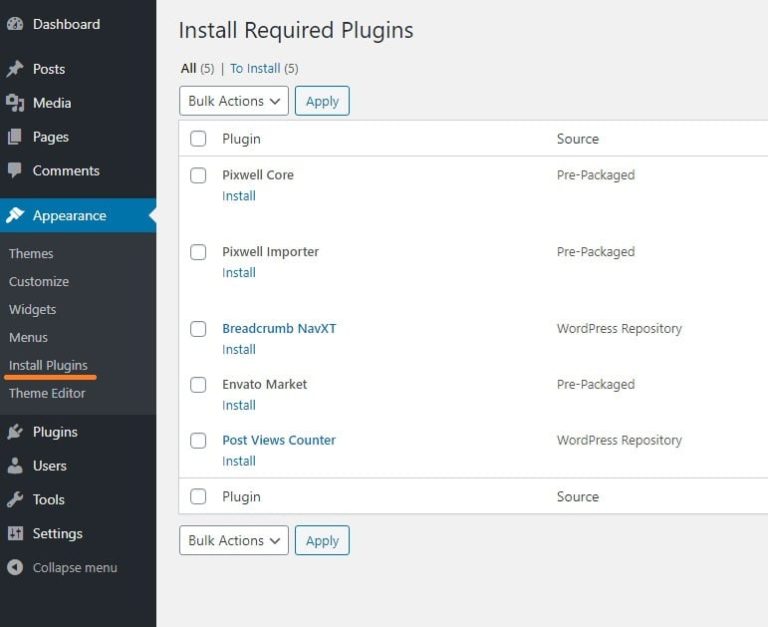The image size is (768, 627).
Task: Tick the Breadcrumb NavXT checkbox
Action: pyautogui.click(x=198, y=329)
